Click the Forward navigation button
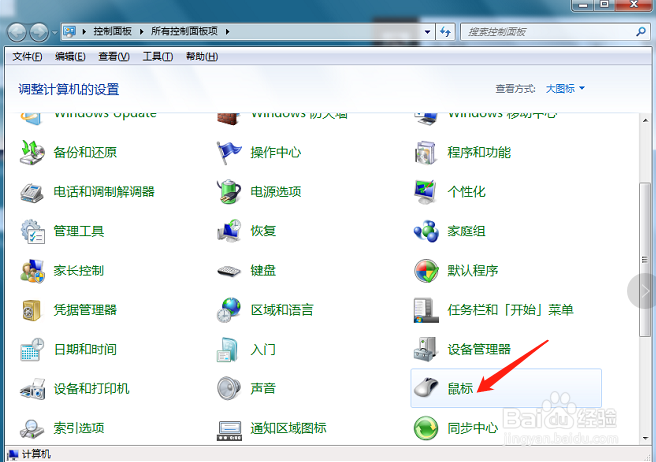656x462 pixels. tap(39, 32)
